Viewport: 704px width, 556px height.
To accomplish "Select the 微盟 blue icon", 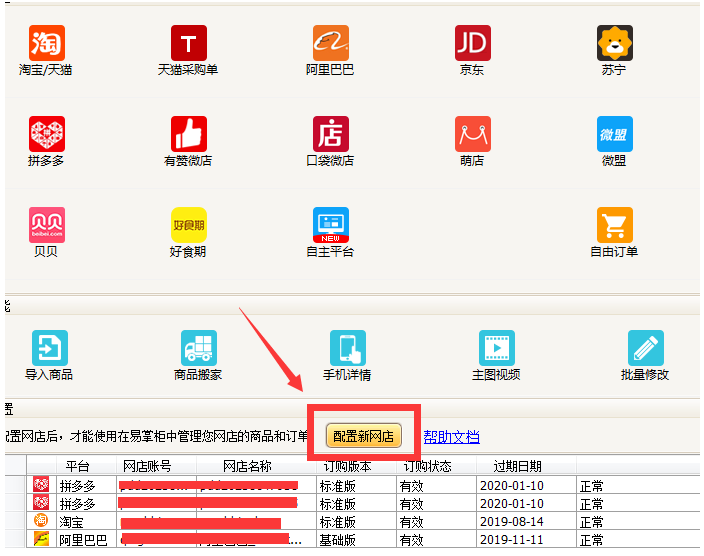I will click(x=614, y=134).
